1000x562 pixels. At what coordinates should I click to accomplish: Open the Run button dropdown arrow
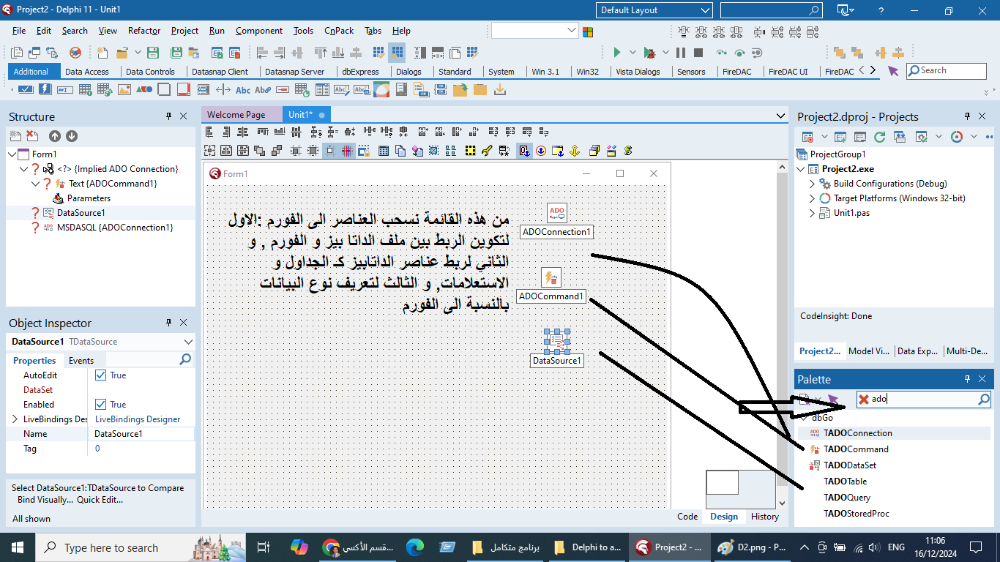[633, 52]
